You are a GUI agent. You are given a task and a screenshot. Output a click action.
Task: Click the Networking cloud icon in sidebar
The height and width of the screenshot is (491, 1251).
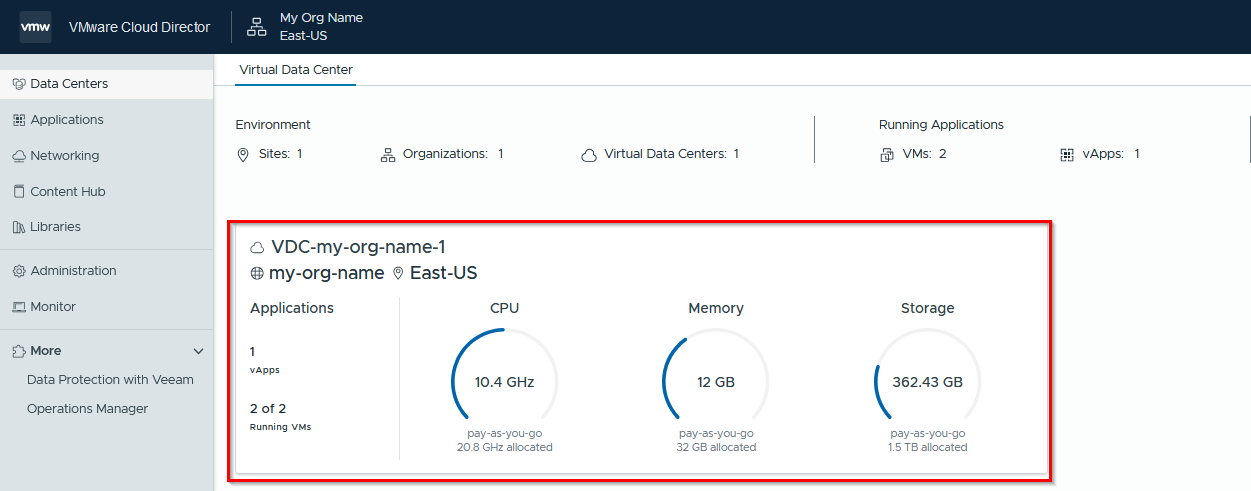coord(19,156)
